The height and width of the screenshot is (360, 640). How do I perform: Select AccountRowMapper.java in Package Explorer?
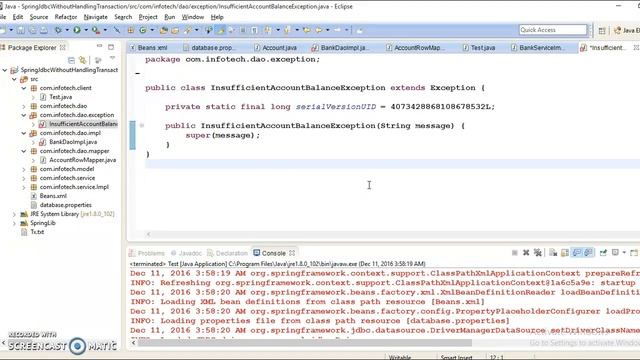pos(82,160)
